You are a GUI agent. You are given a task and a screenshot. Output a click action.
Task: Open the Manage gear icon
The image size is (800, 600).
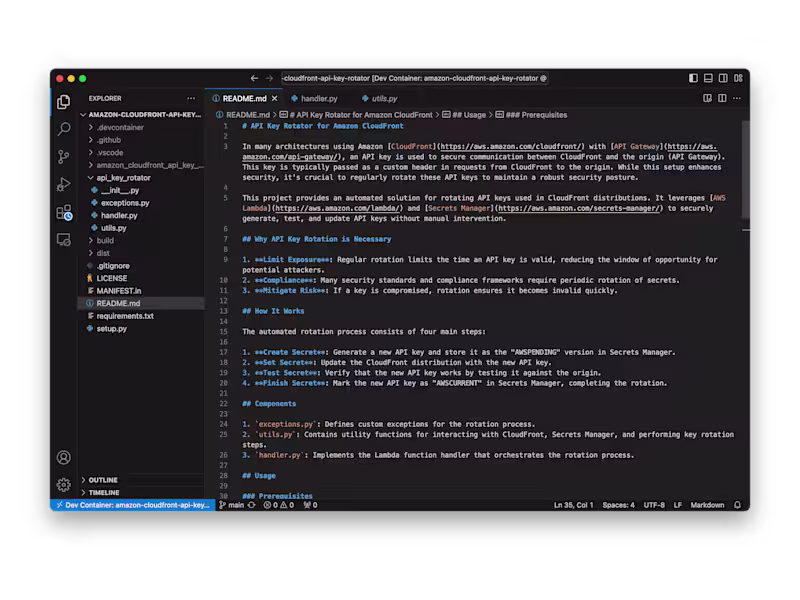[64, 484]
